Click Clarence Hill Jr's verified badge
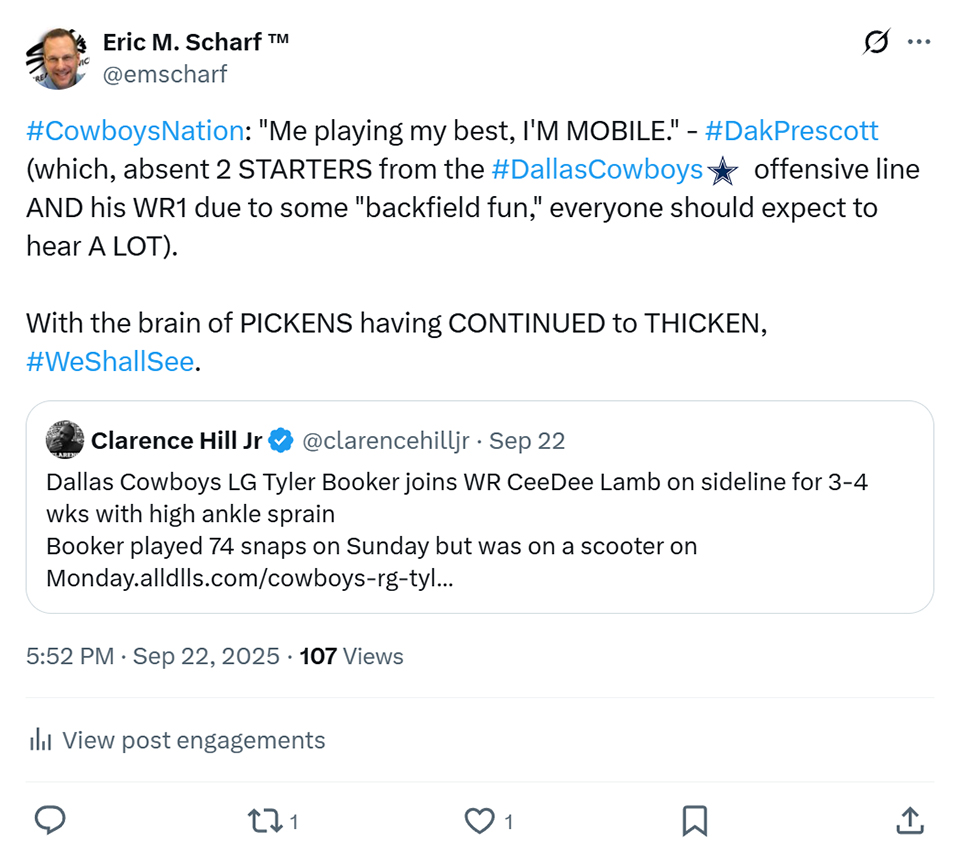 pos(282,441)
